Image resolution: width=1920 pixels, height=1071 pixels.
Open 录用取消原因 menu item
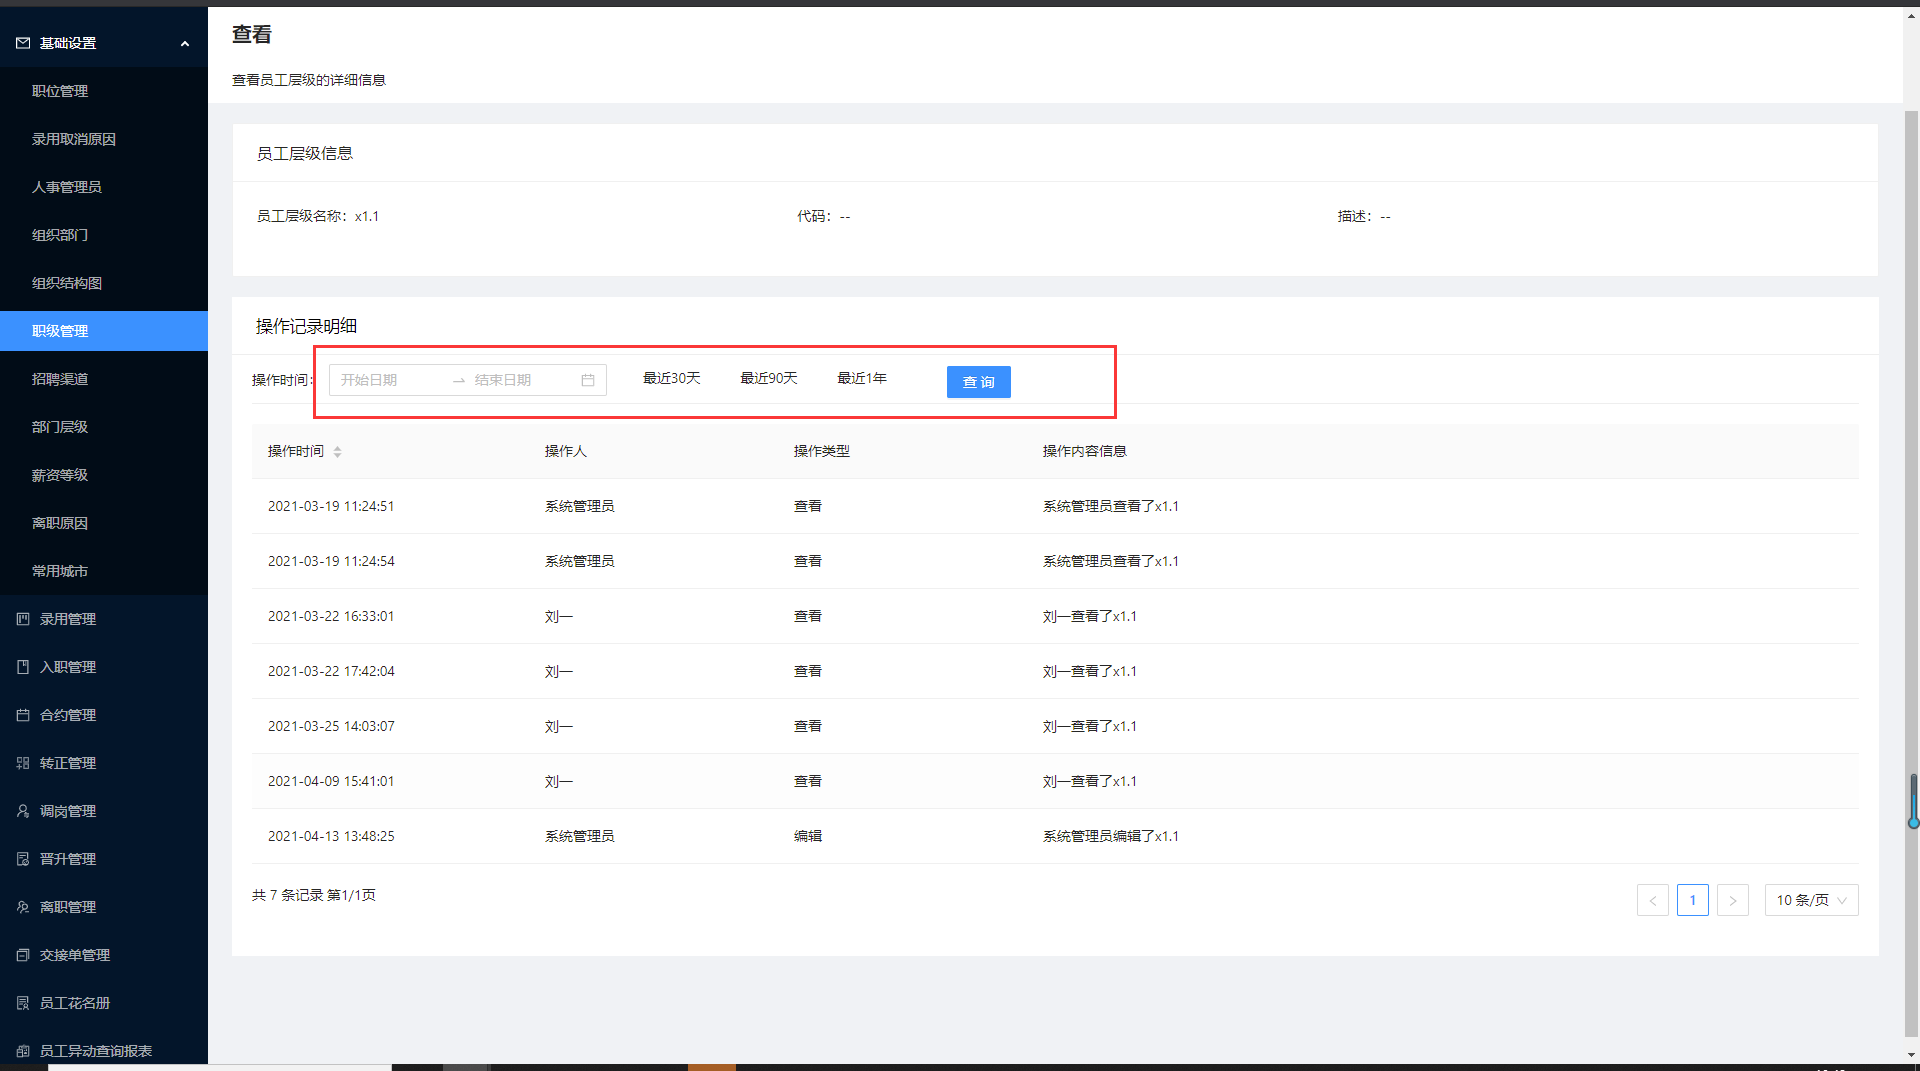coord(74,139)
